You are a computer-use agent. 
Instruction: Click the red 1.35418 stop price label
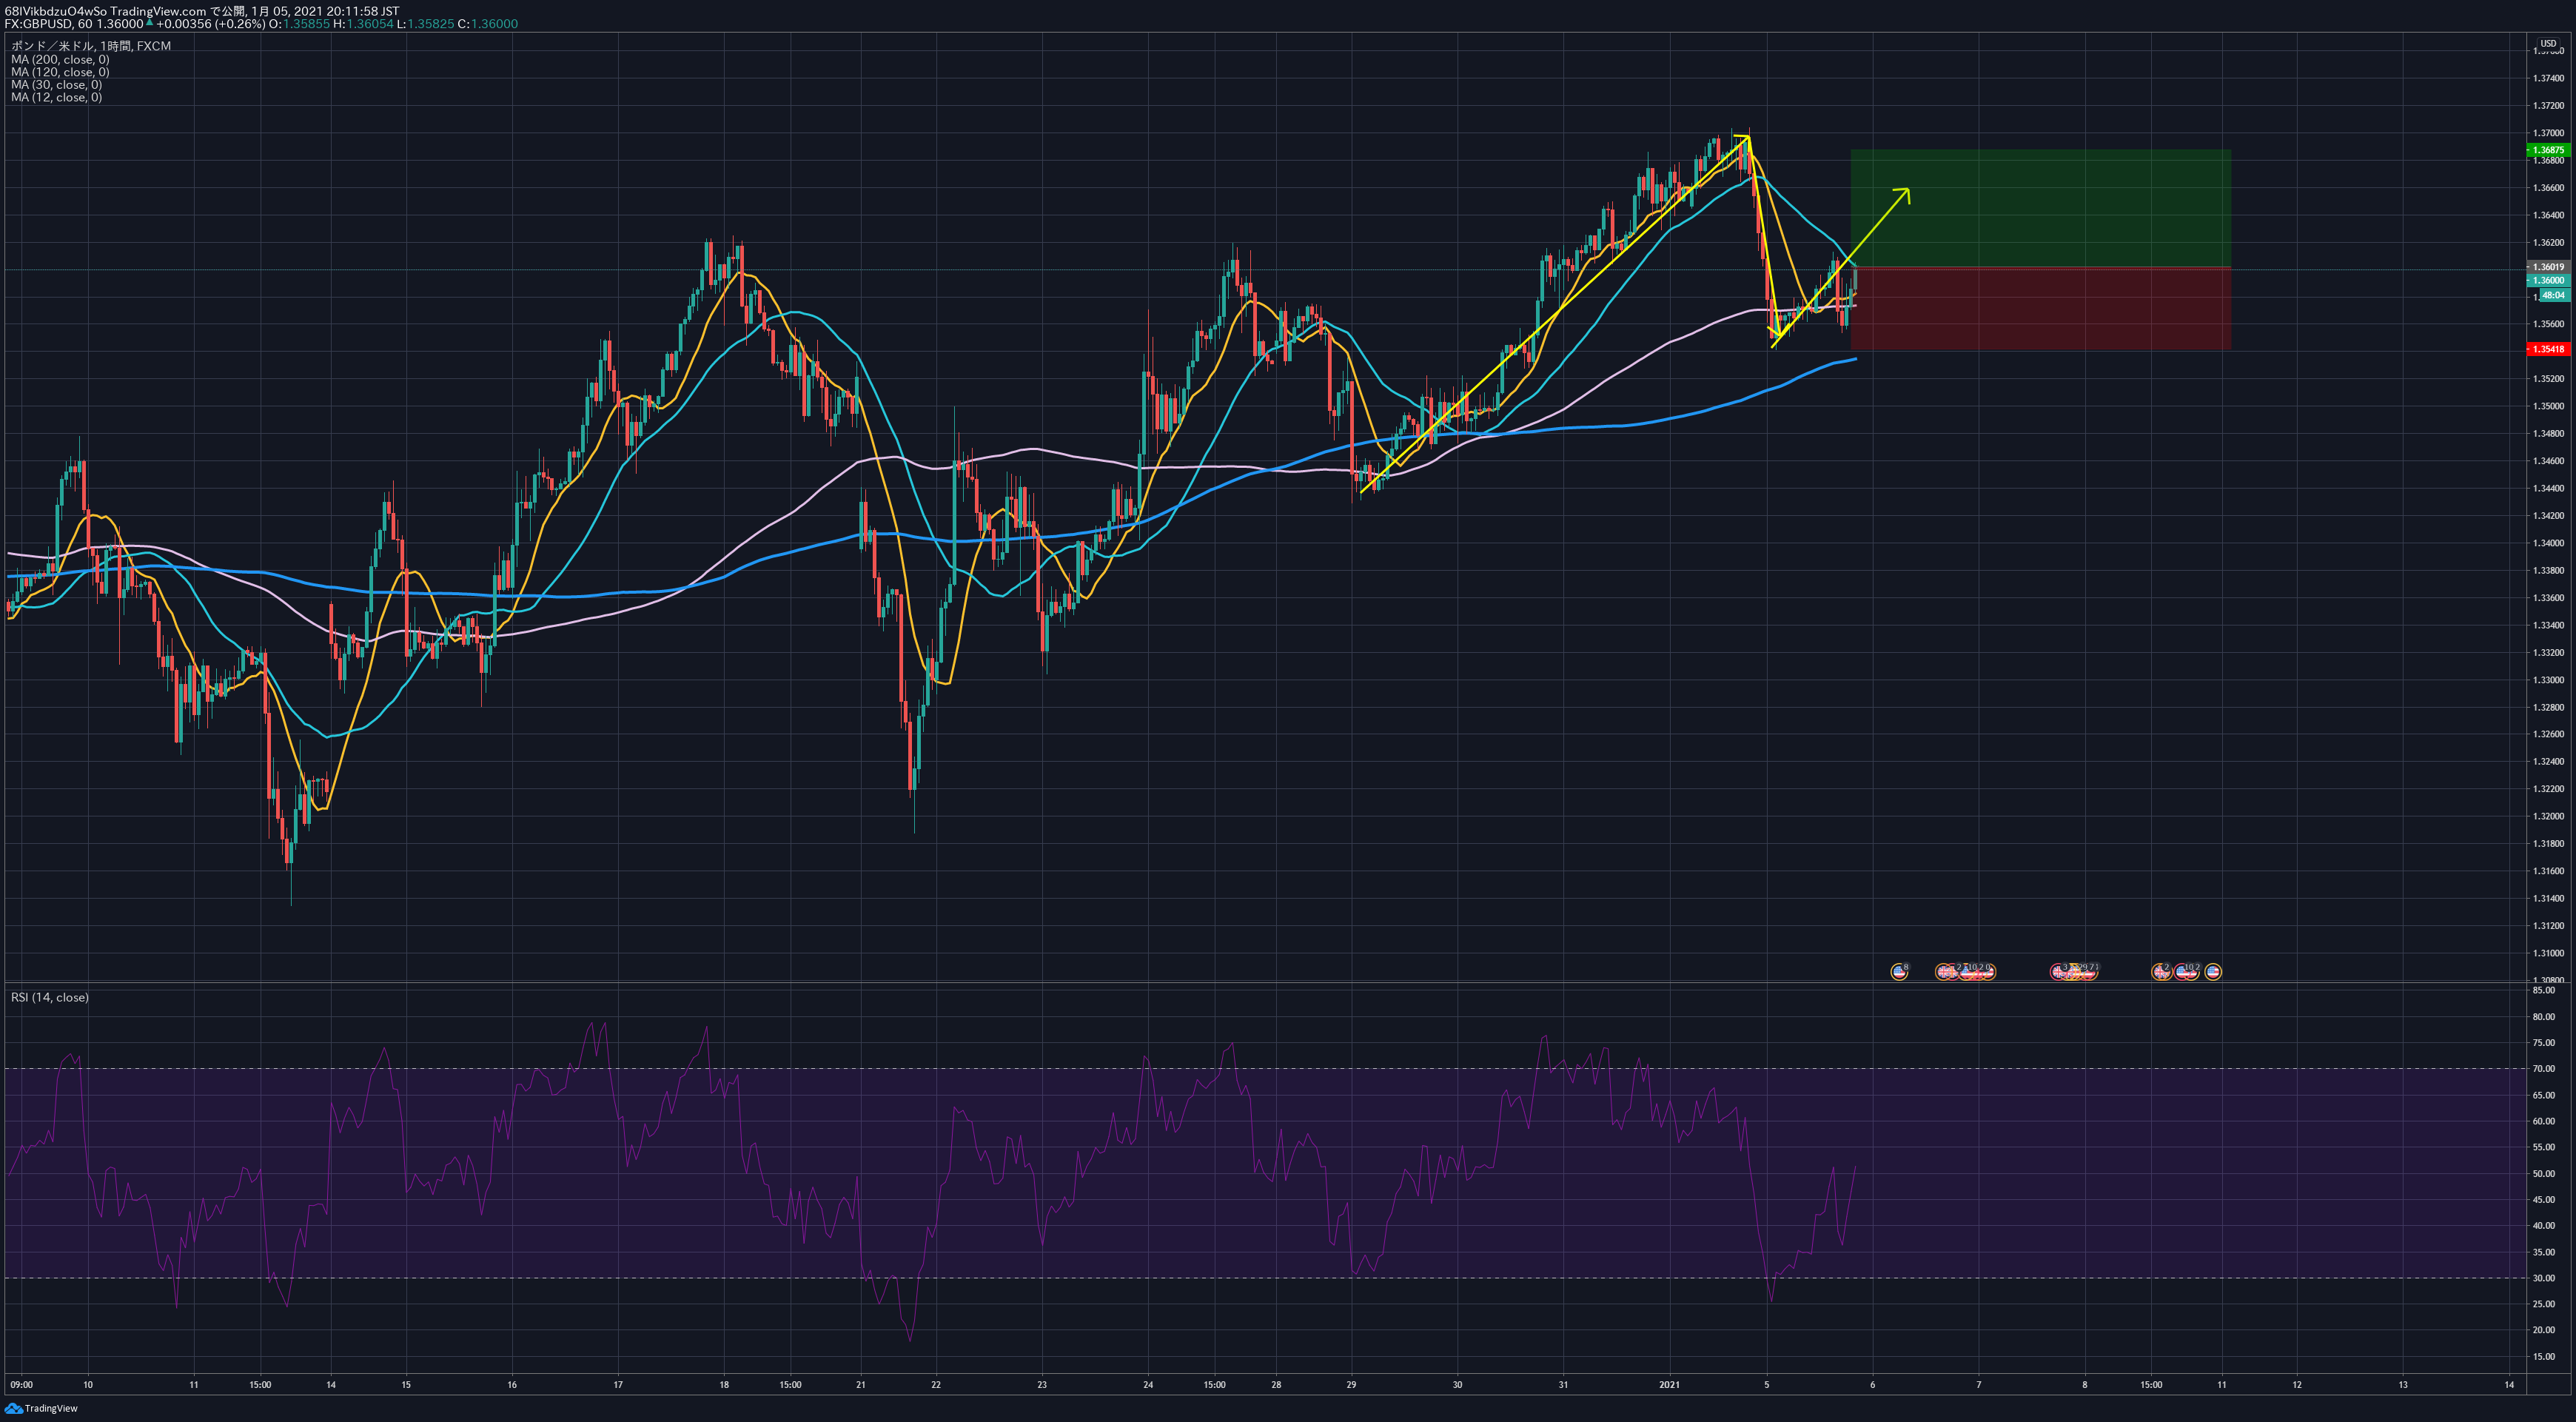(2549, 349)
